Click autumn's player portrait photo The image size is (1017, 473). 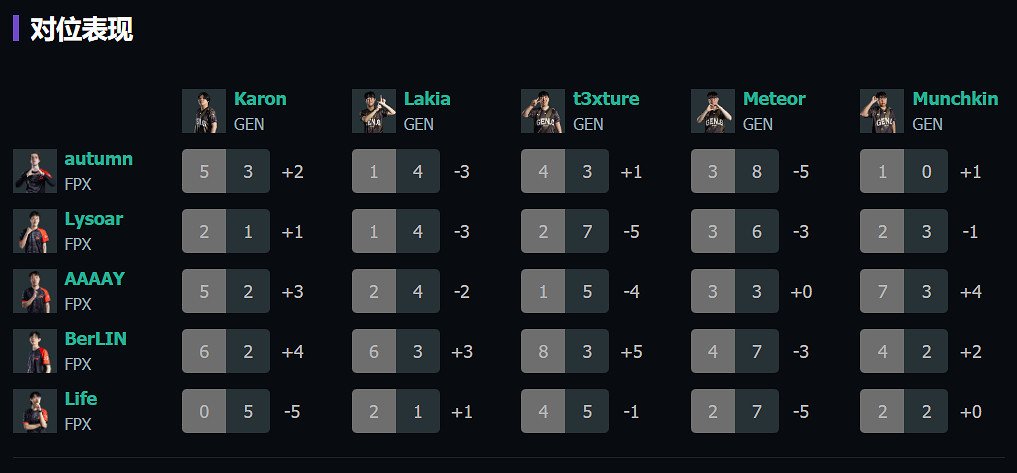click(35, 171)
